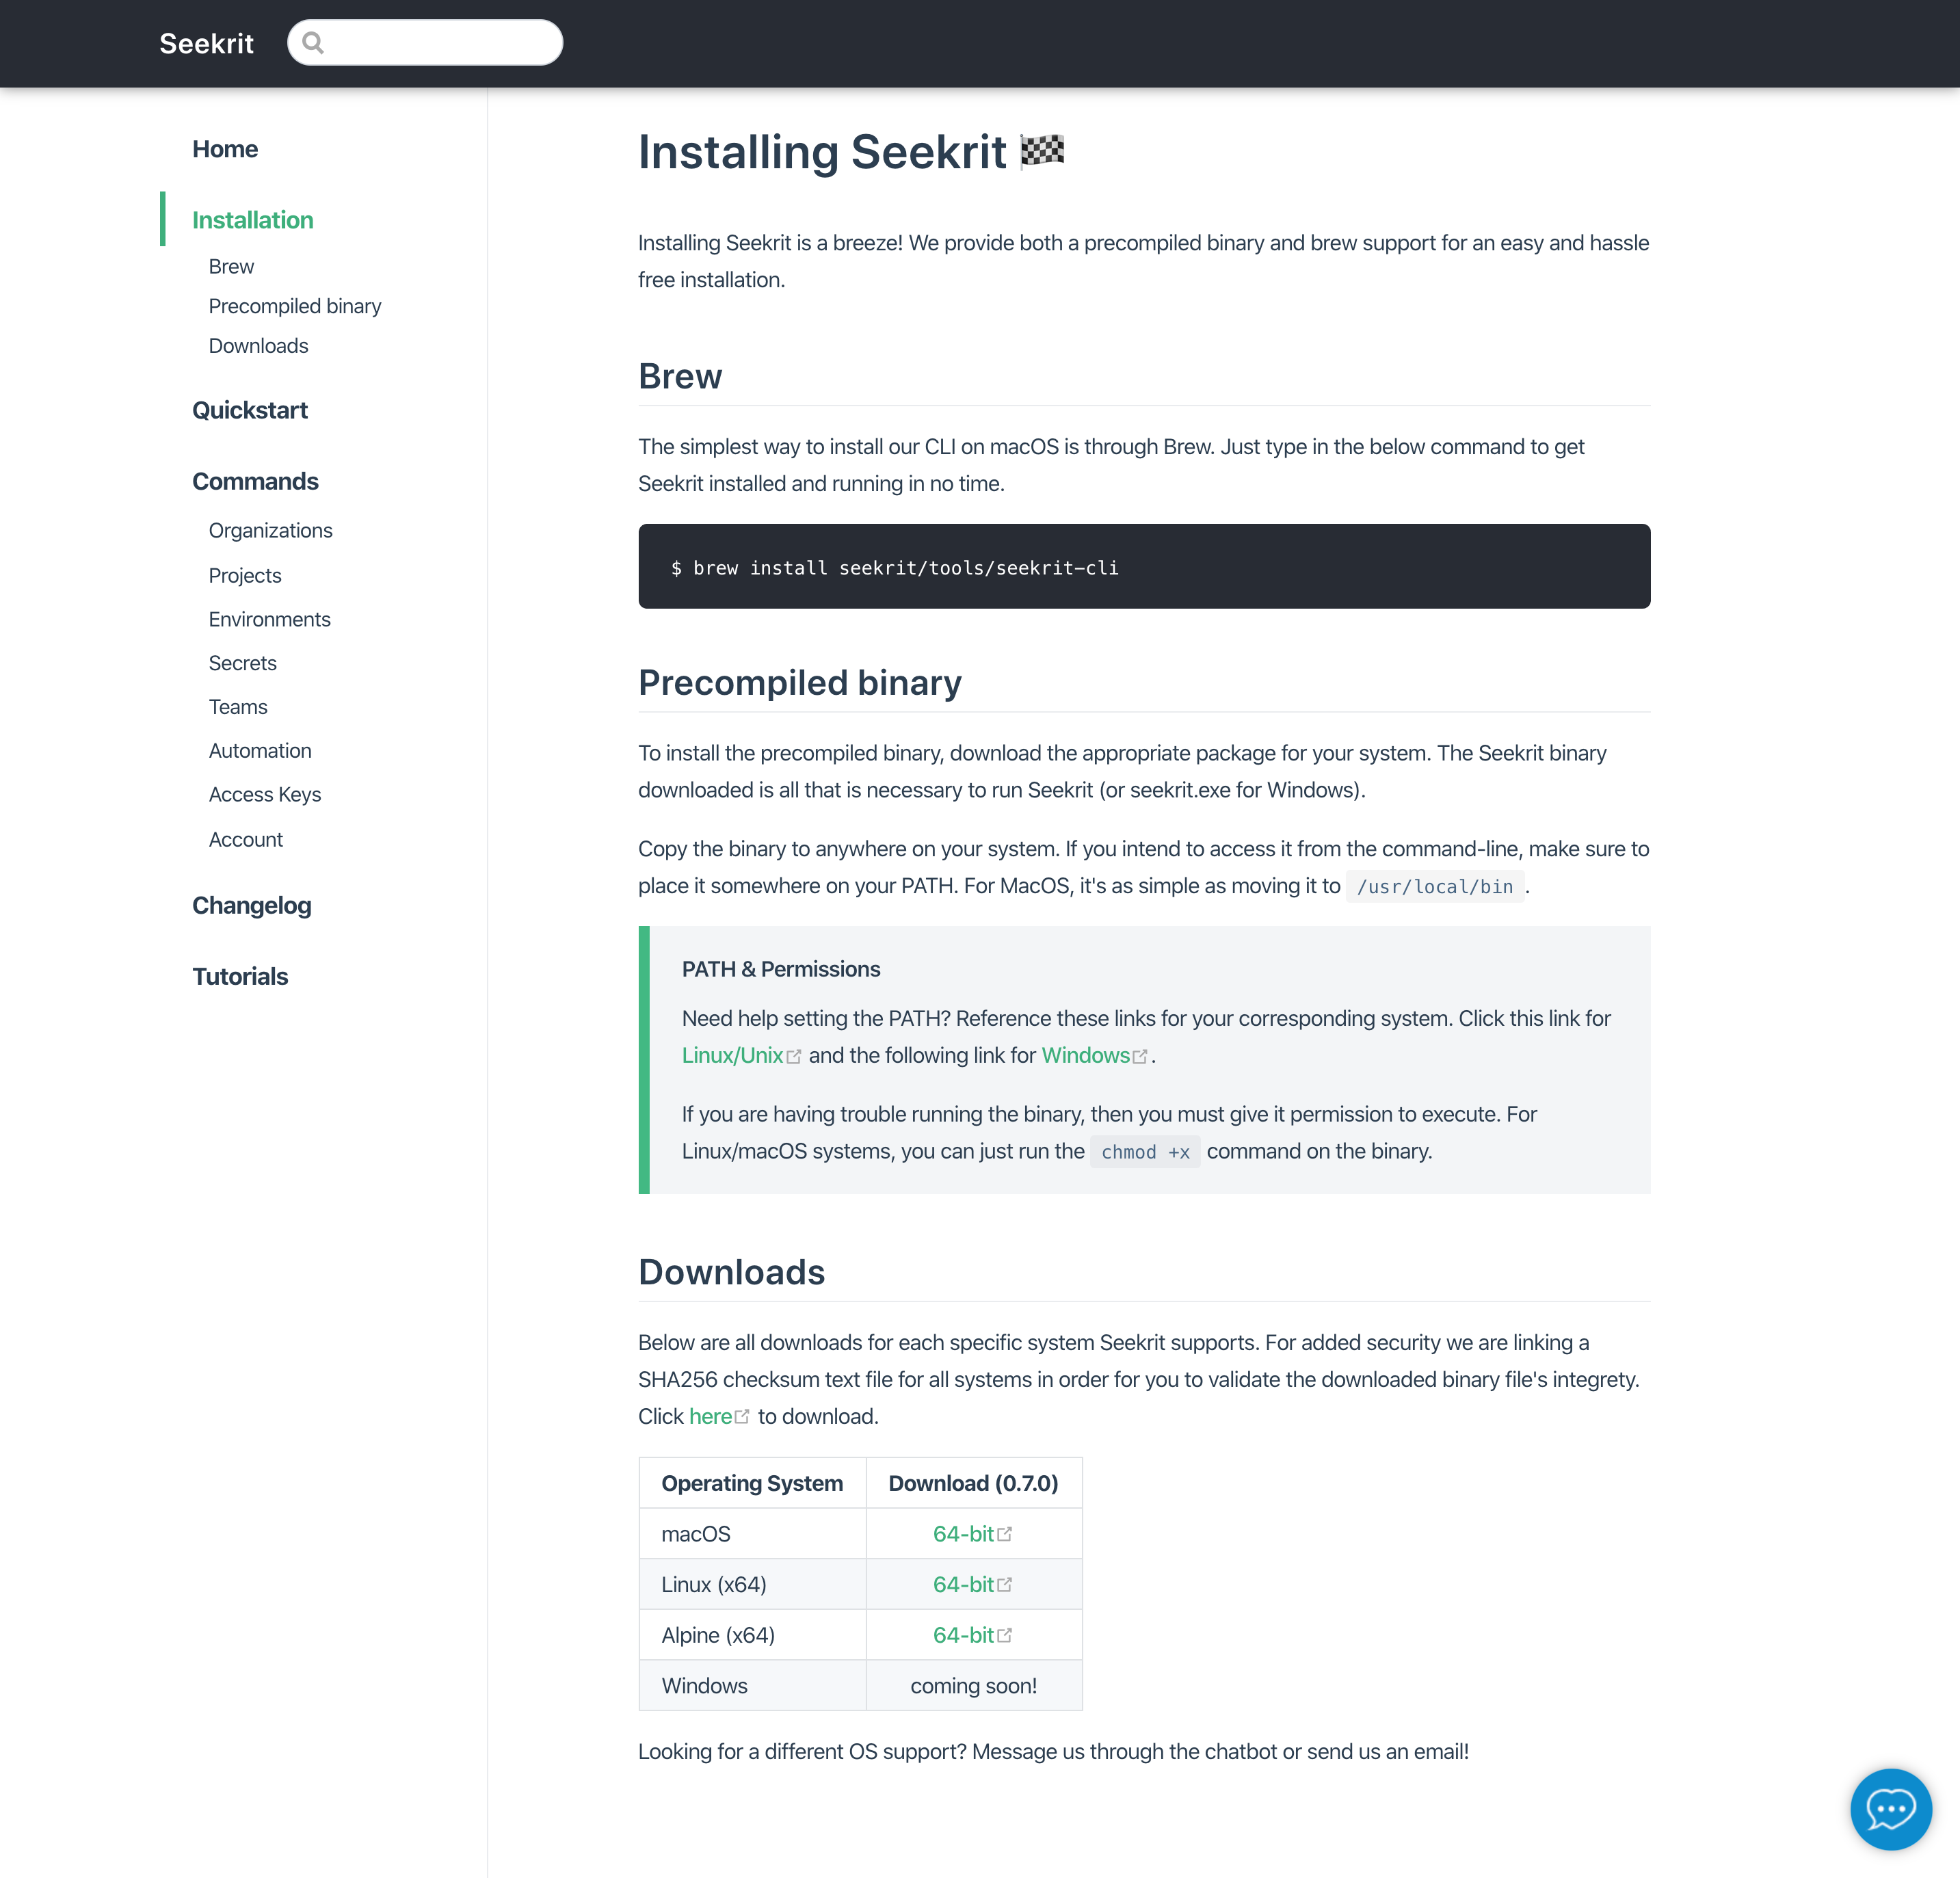Open the Tutorials page
The height and width of the screenshot is (1878, 1960).
click(240, 976)
